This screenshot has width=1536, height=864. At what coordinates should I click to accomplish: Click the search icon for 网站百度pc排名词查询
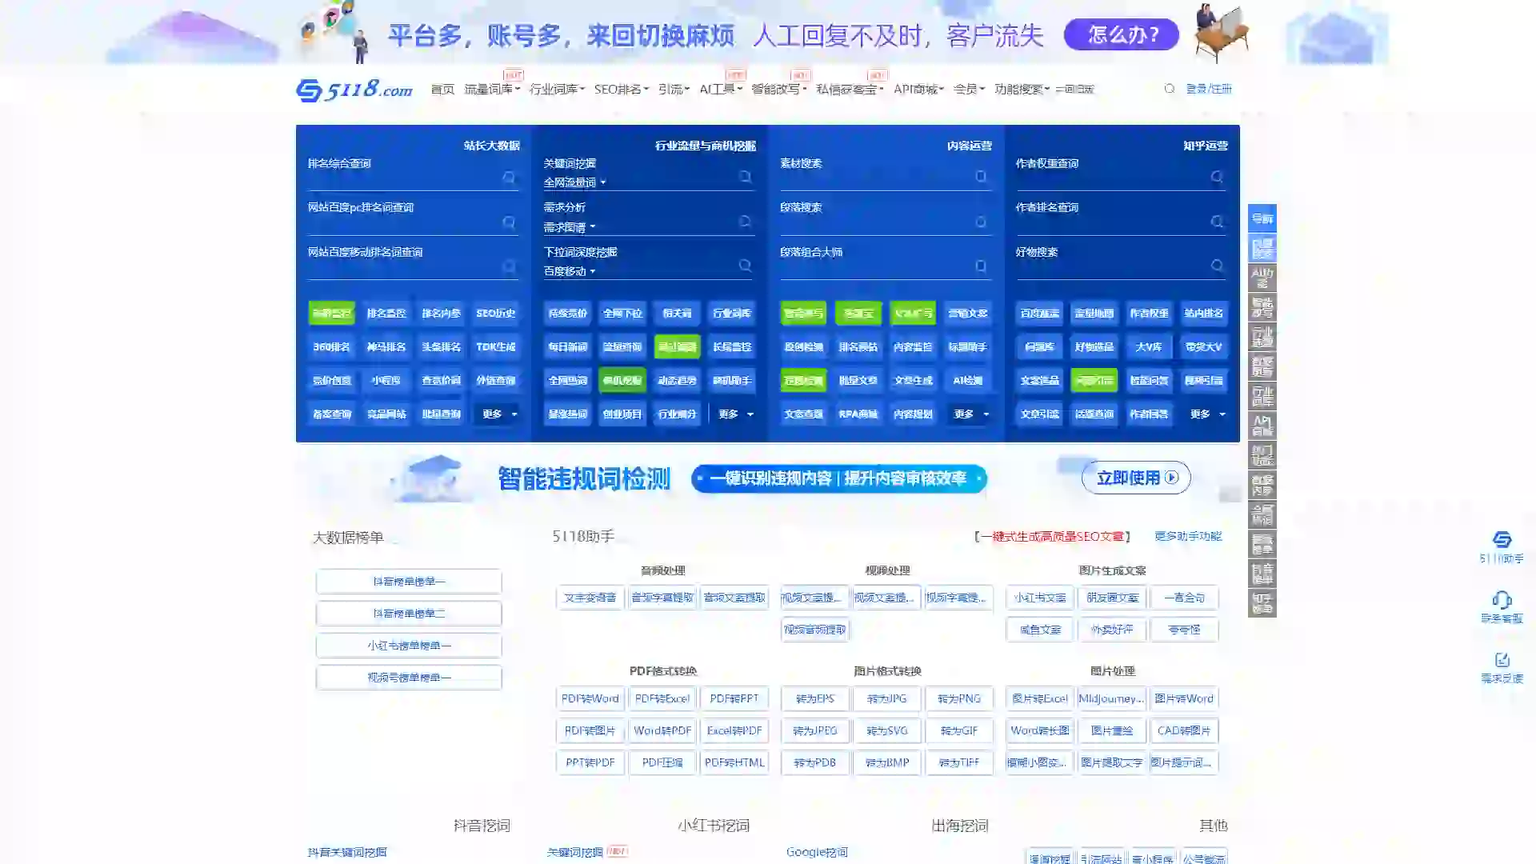509,222
